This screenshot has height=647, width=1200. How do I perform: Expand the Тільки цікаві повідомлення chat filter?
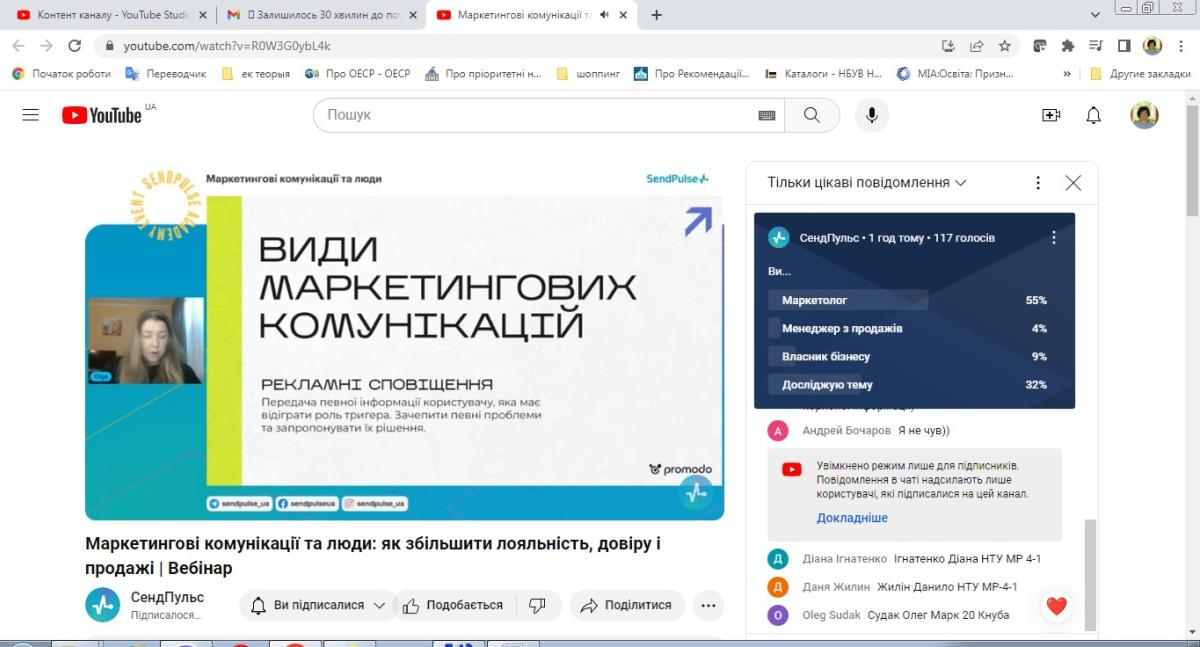coord(867,183)
